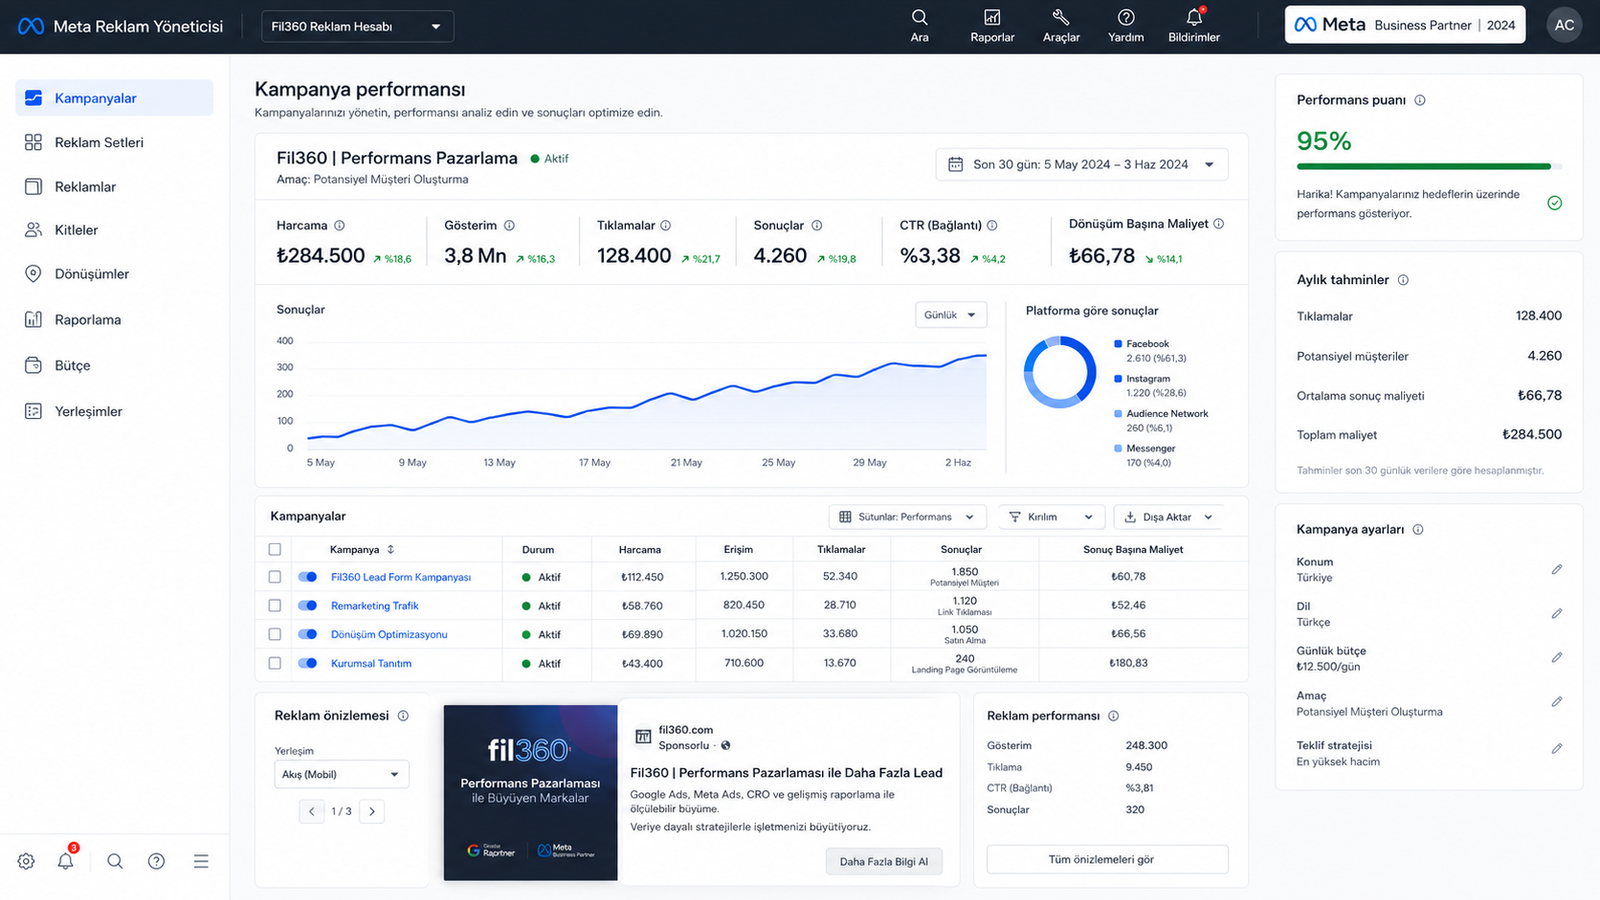1600x900 pixels.
Task: Sort the Kampanya column
Action: pyautogui.click(x=391, y=549)
